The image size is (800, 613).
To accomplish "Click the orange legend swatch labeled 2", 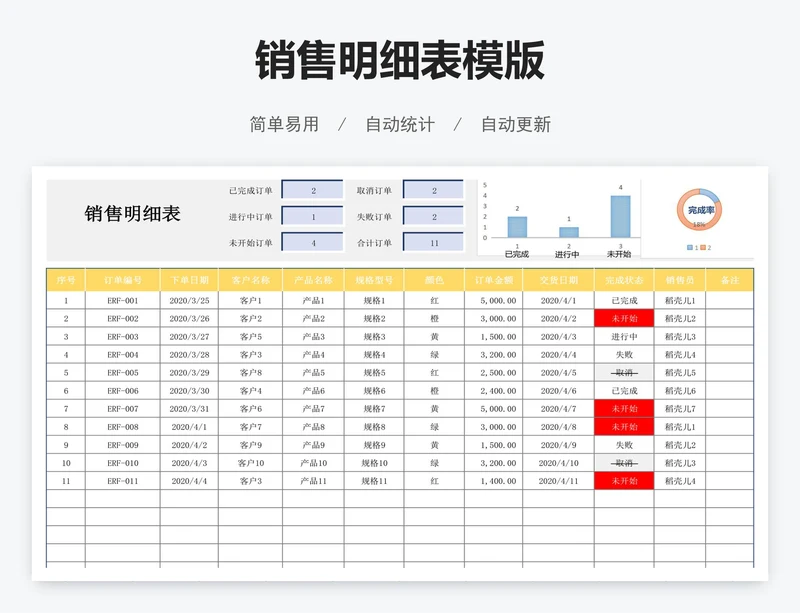I will pyautogui.click(x=703, y=248).
